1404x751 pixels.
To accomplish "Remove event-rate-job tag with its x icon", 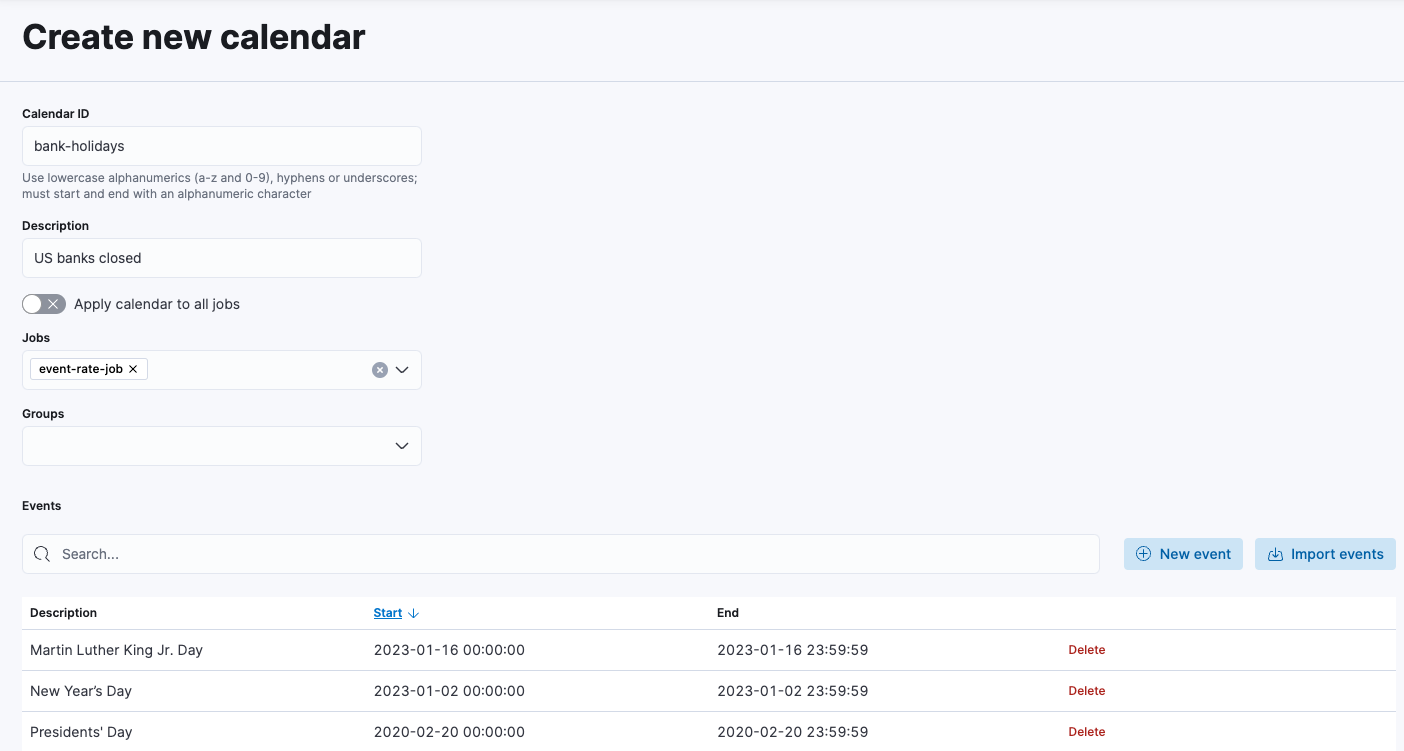I will click(133, 369).
